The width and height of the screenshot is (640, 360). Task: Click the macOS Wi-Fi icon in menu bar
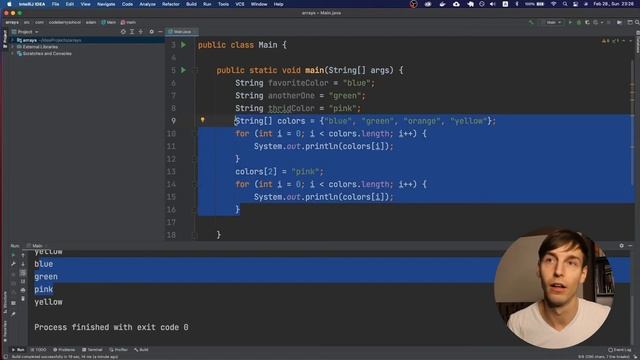553,4
